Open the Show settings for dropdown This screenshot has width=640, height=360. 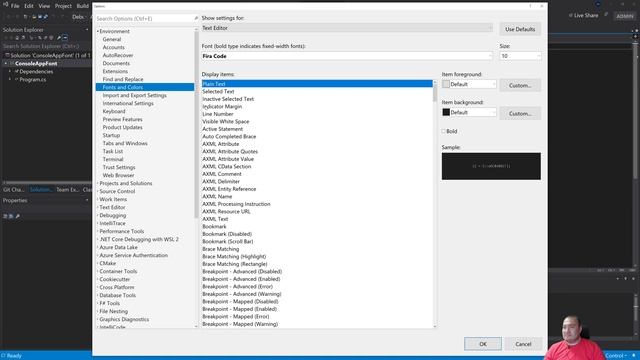tap(347, 28)
